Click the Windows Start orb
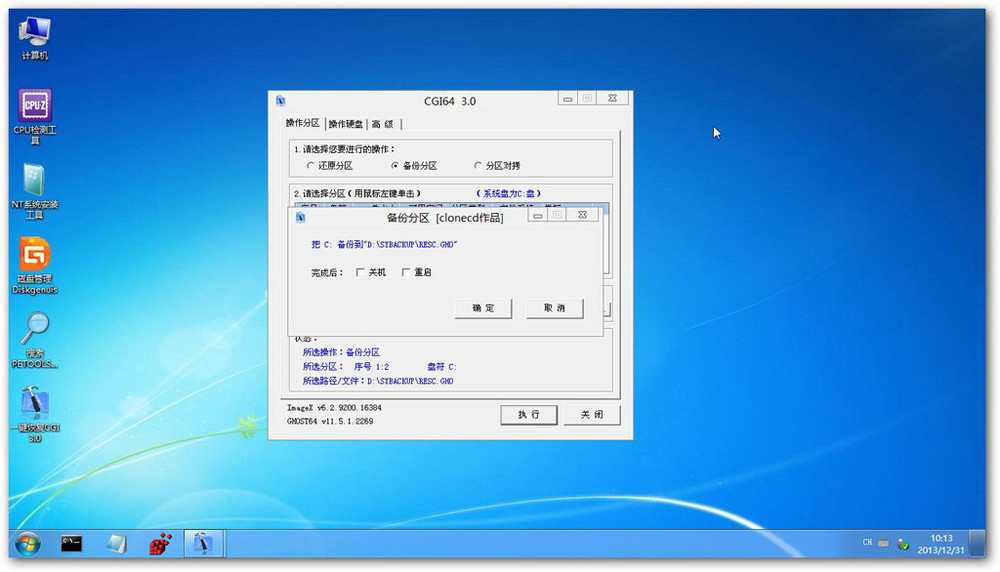The width and height of the screenshot is (1000, 572). (27, 544)
